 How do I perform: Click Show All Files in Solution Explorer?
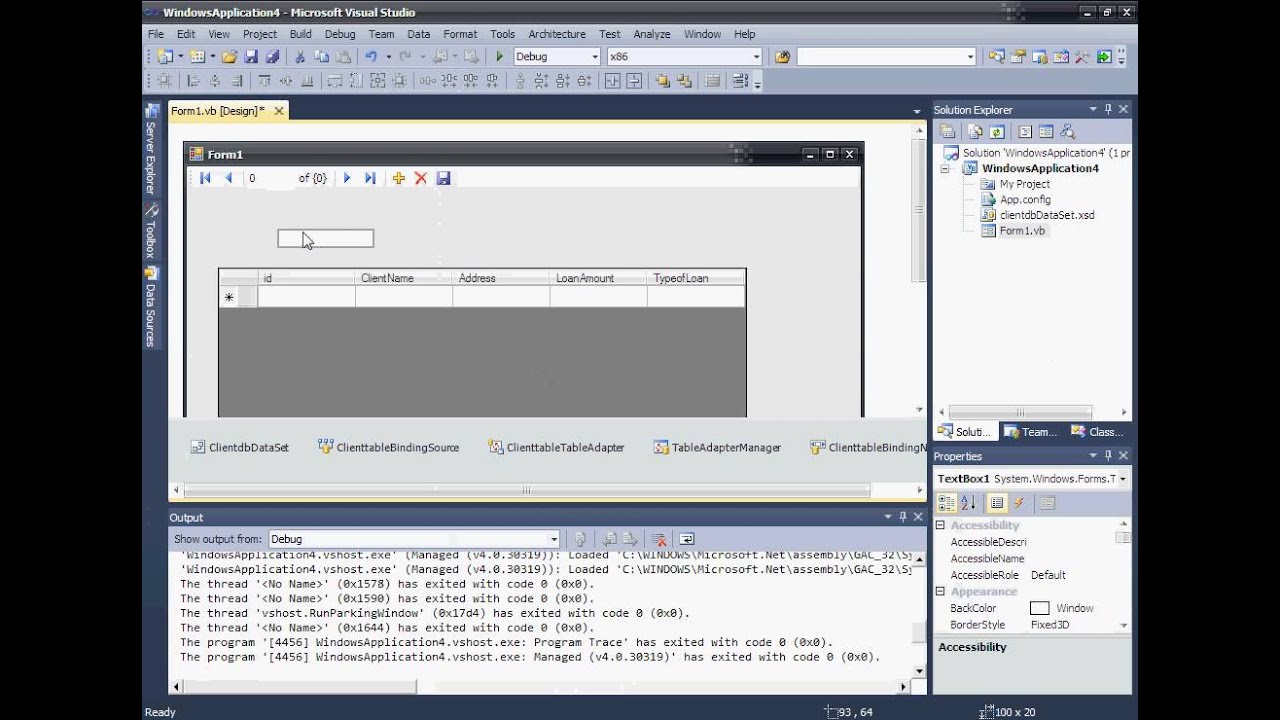(975, 131)
